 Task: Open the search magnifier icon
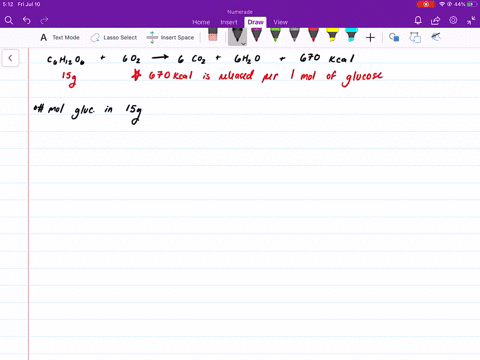click(x=9, y=21)
